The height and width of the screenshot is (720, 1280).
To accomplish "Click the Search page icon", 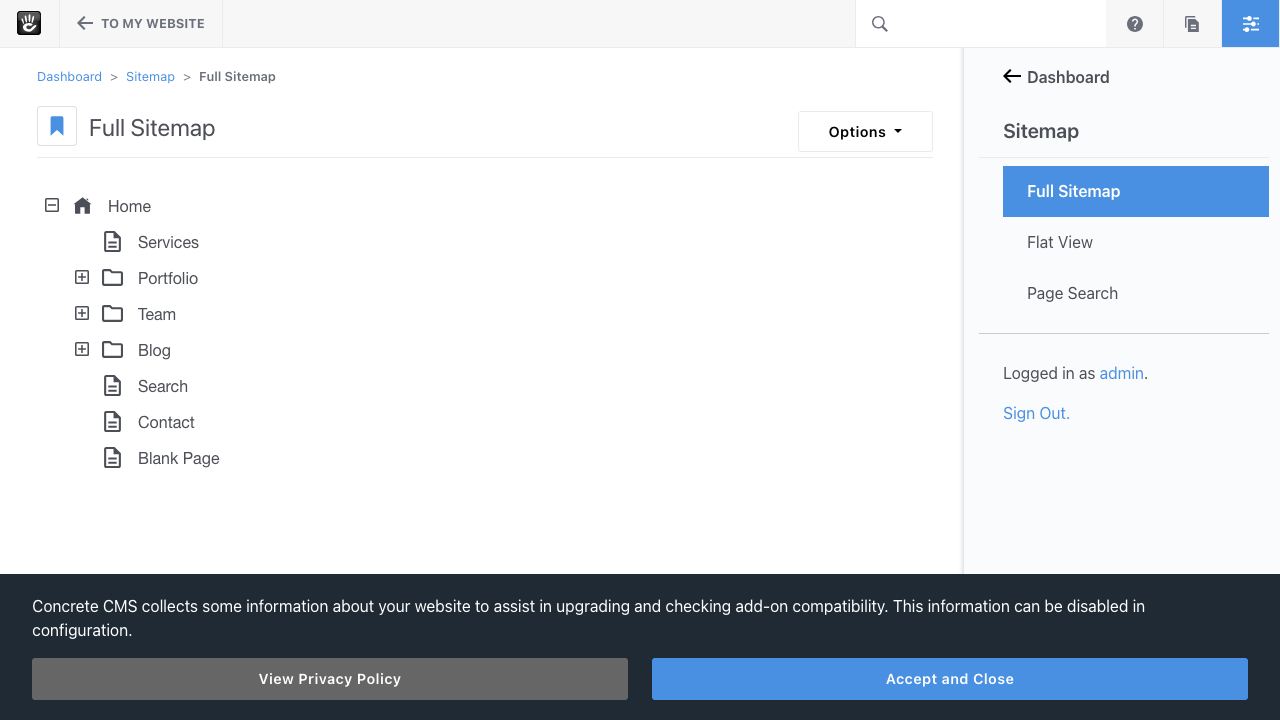I will pyautogui.click(x=113, y=386).
